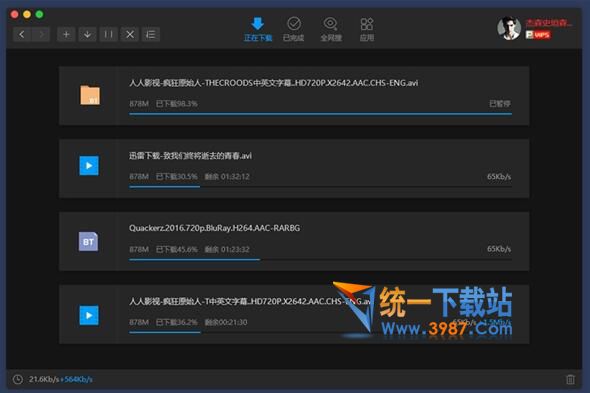The width and height of the screenshot is (590, 393).
Task: Delete task with the X toolbar icon
Action: [x=130, y=35]
